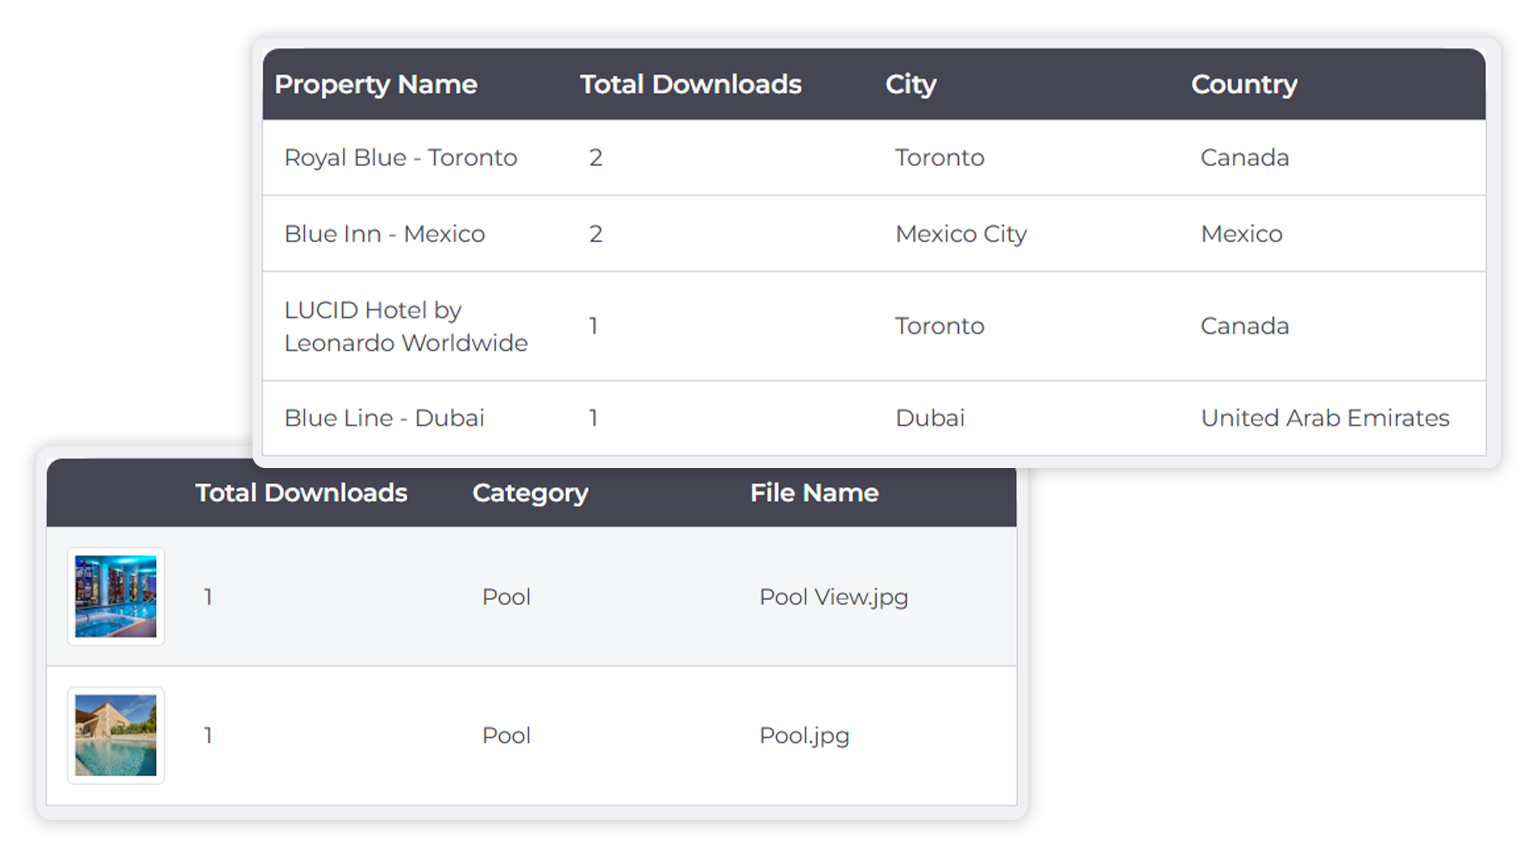The width and height of the screenshot is (1530, 856).
Task: Open LUCID Hotel by Leonardo Worldwide row
Action: [x=405, y=326]
